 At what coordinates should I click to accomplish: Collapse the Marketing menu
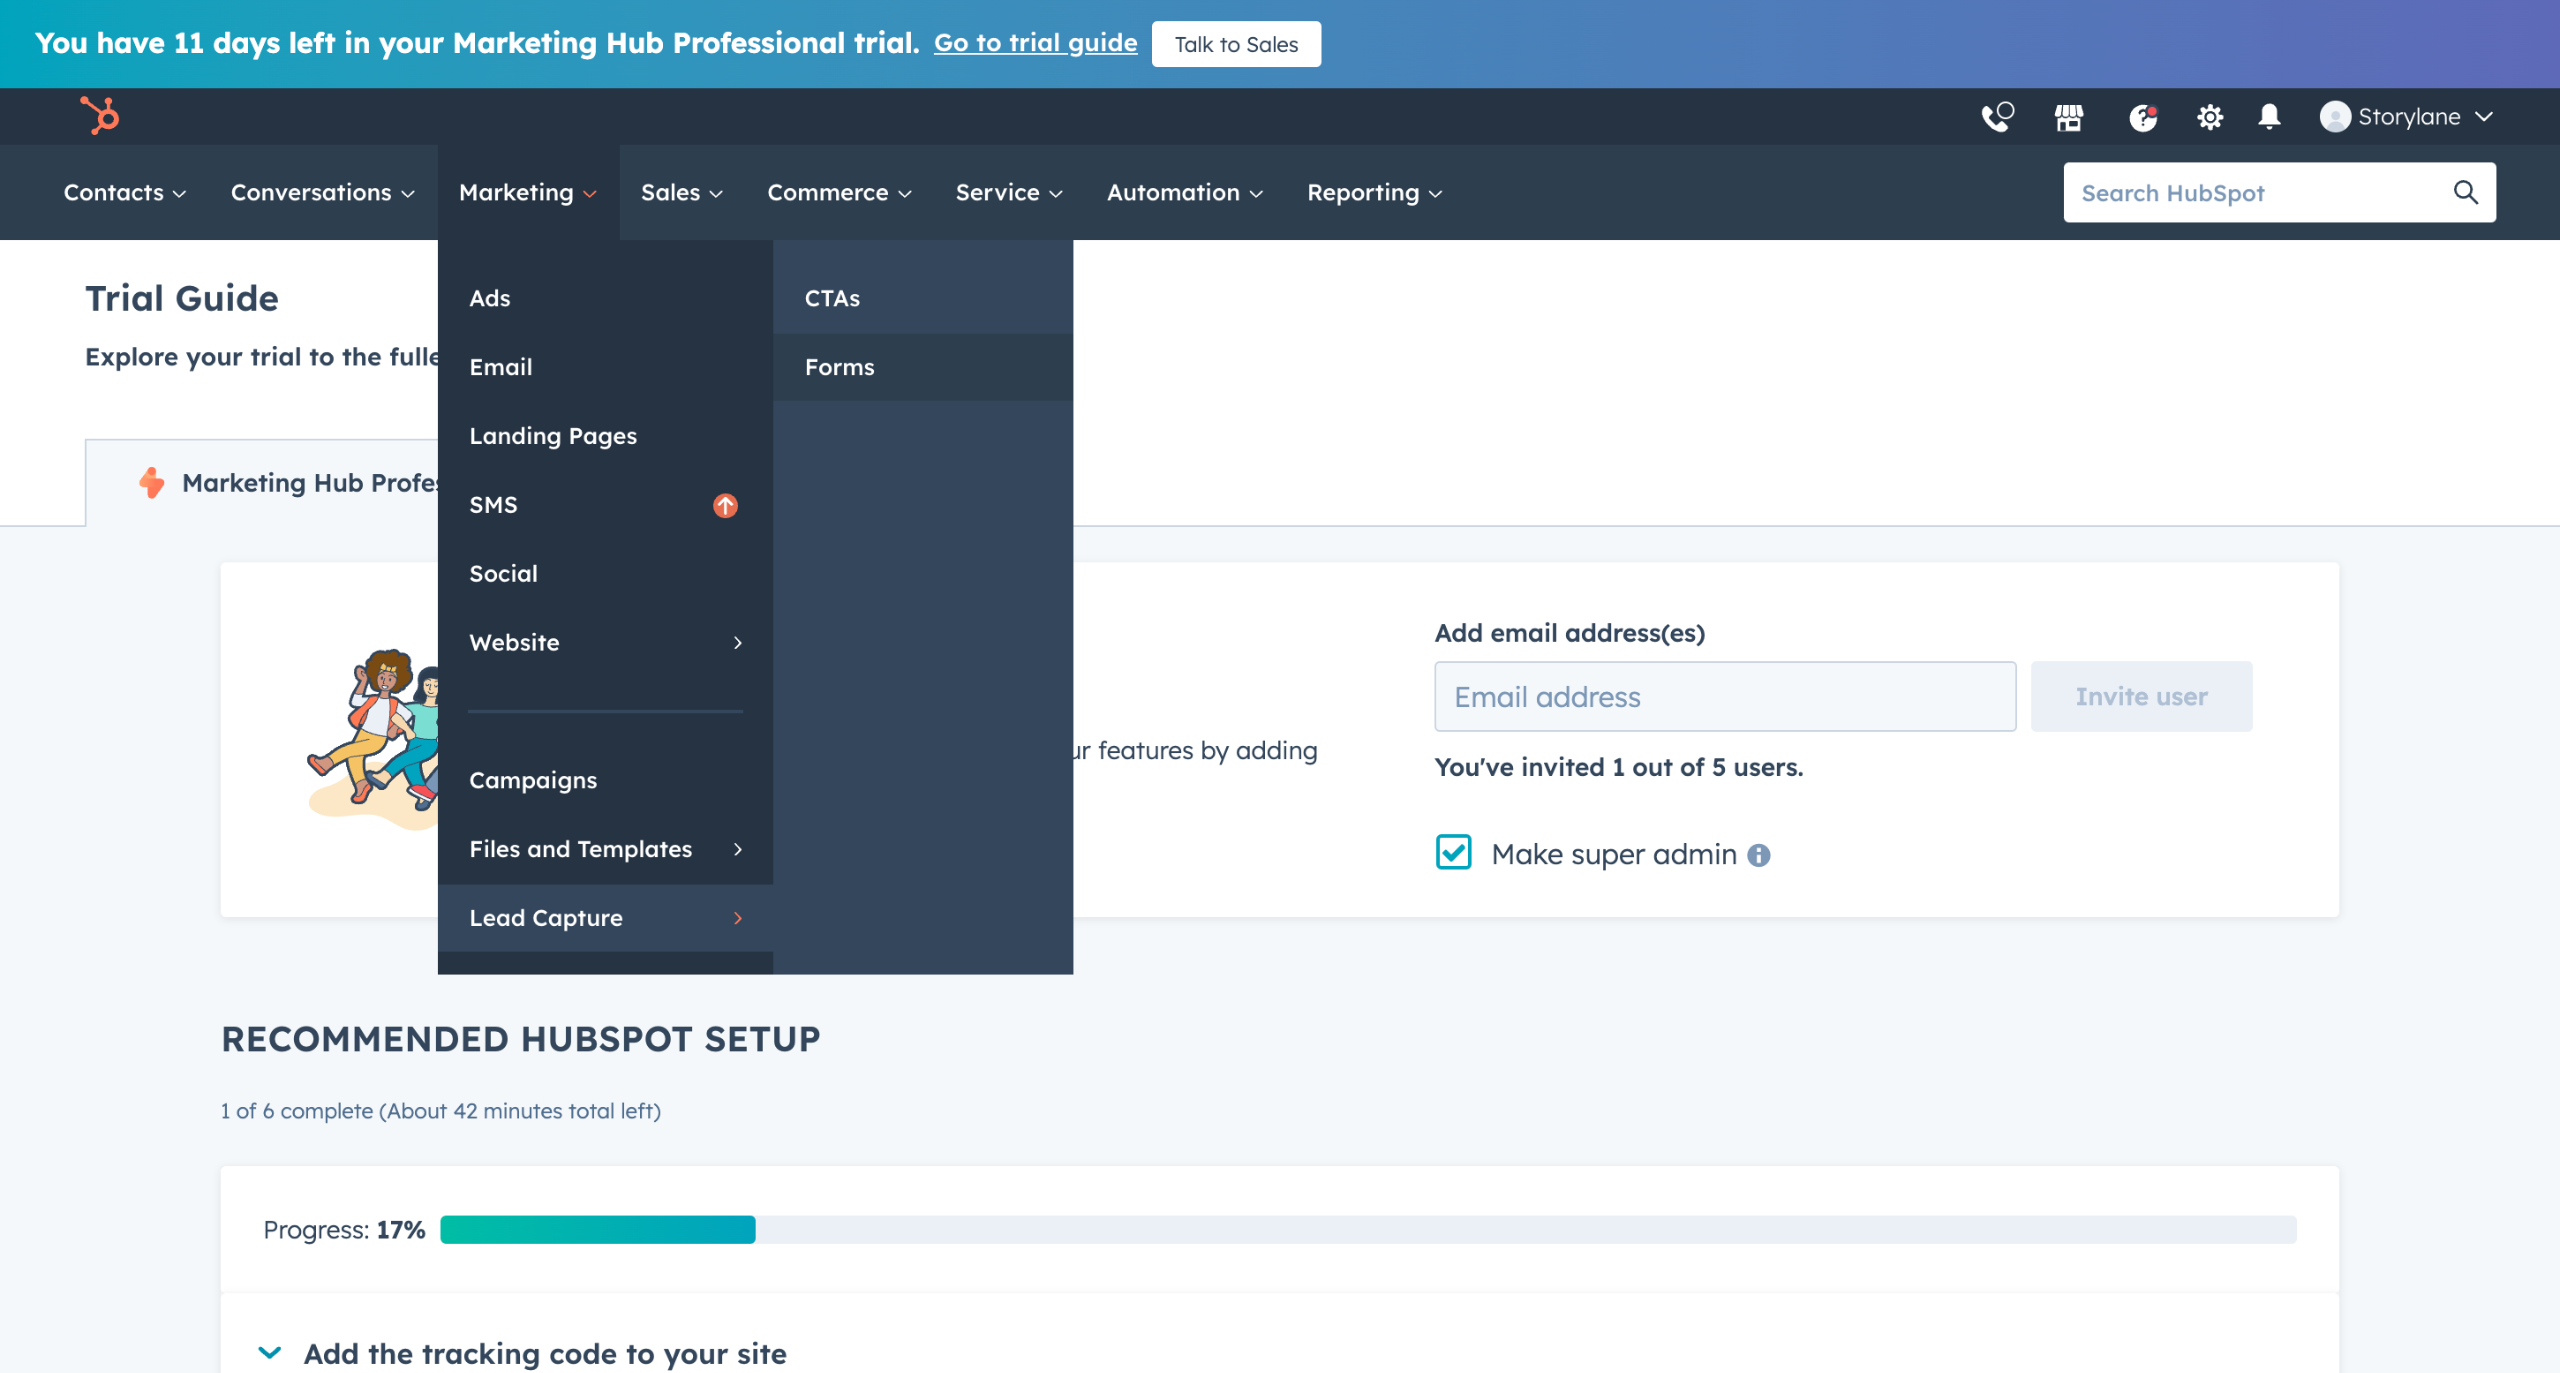(x=527, y=192)
